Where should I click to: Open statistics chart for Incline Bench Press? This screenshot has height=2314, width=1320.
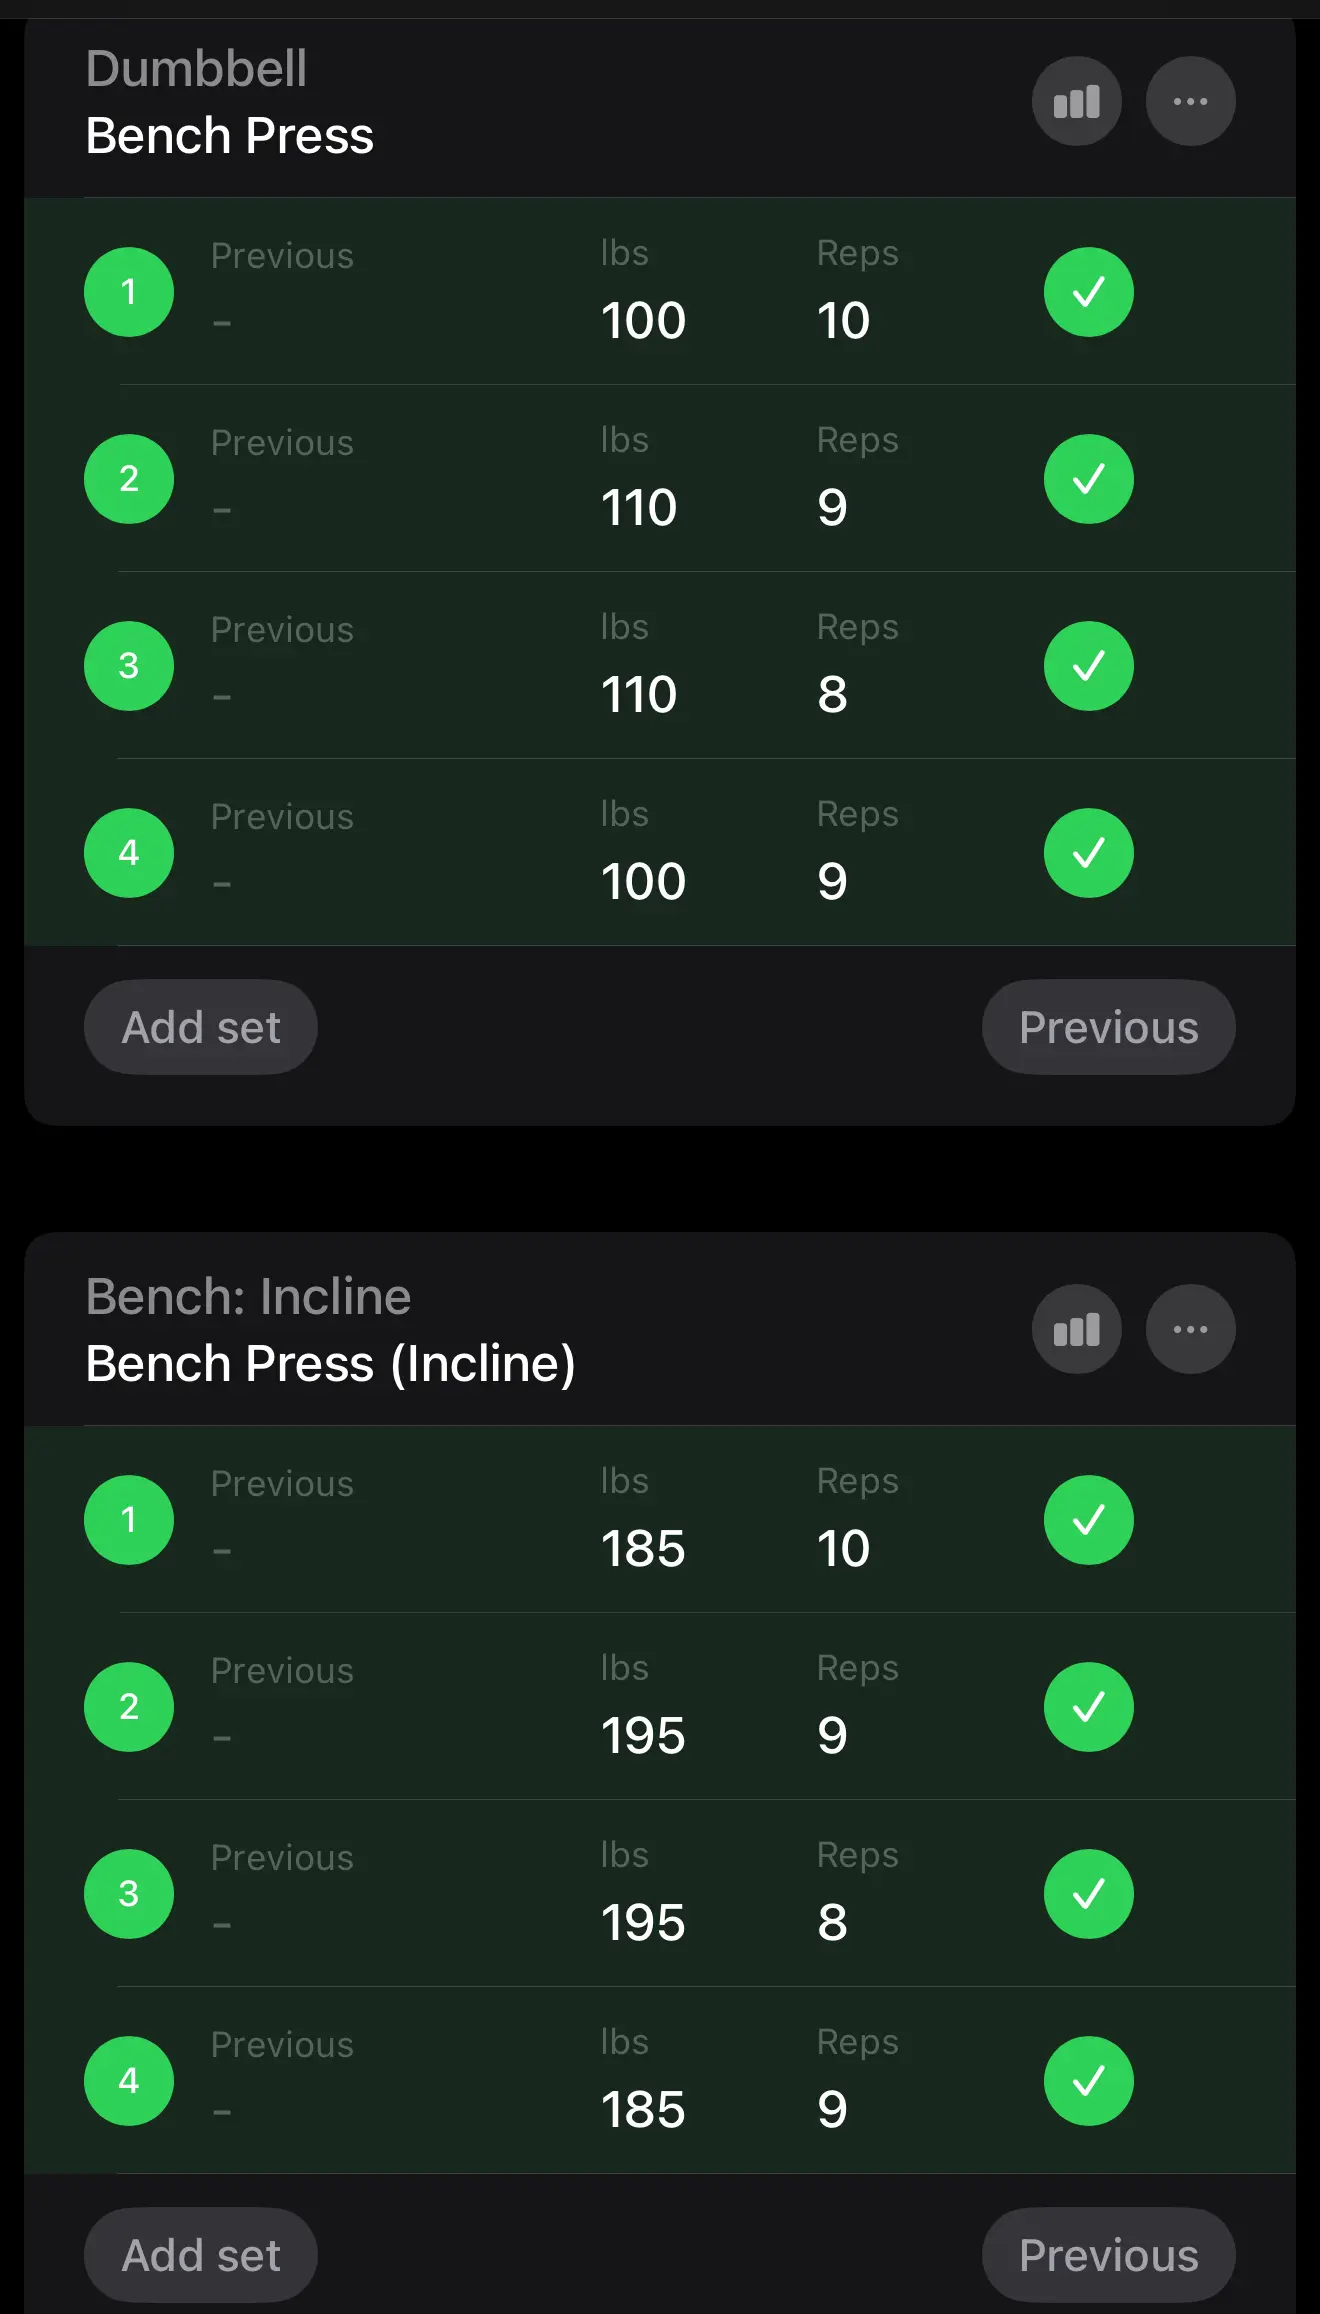point(1076,1329)
